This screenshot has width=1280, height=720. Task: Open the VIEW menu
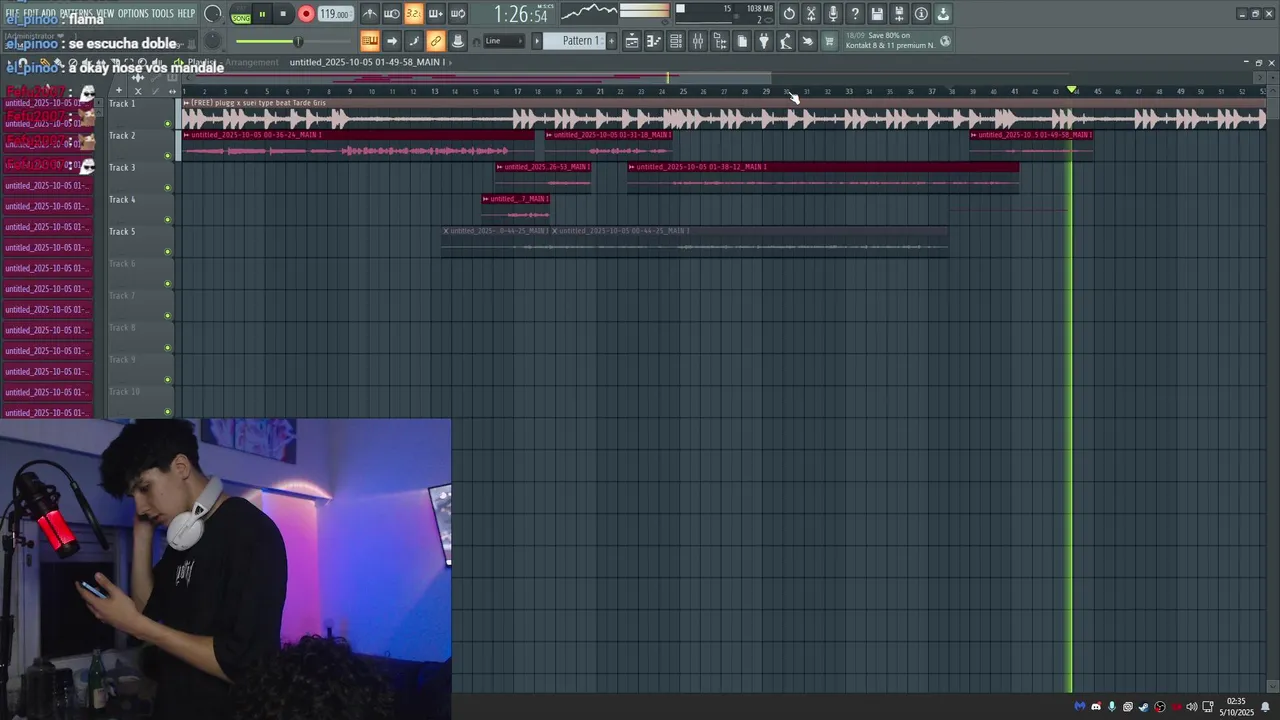pyautogui.click(x=105, y=13)
